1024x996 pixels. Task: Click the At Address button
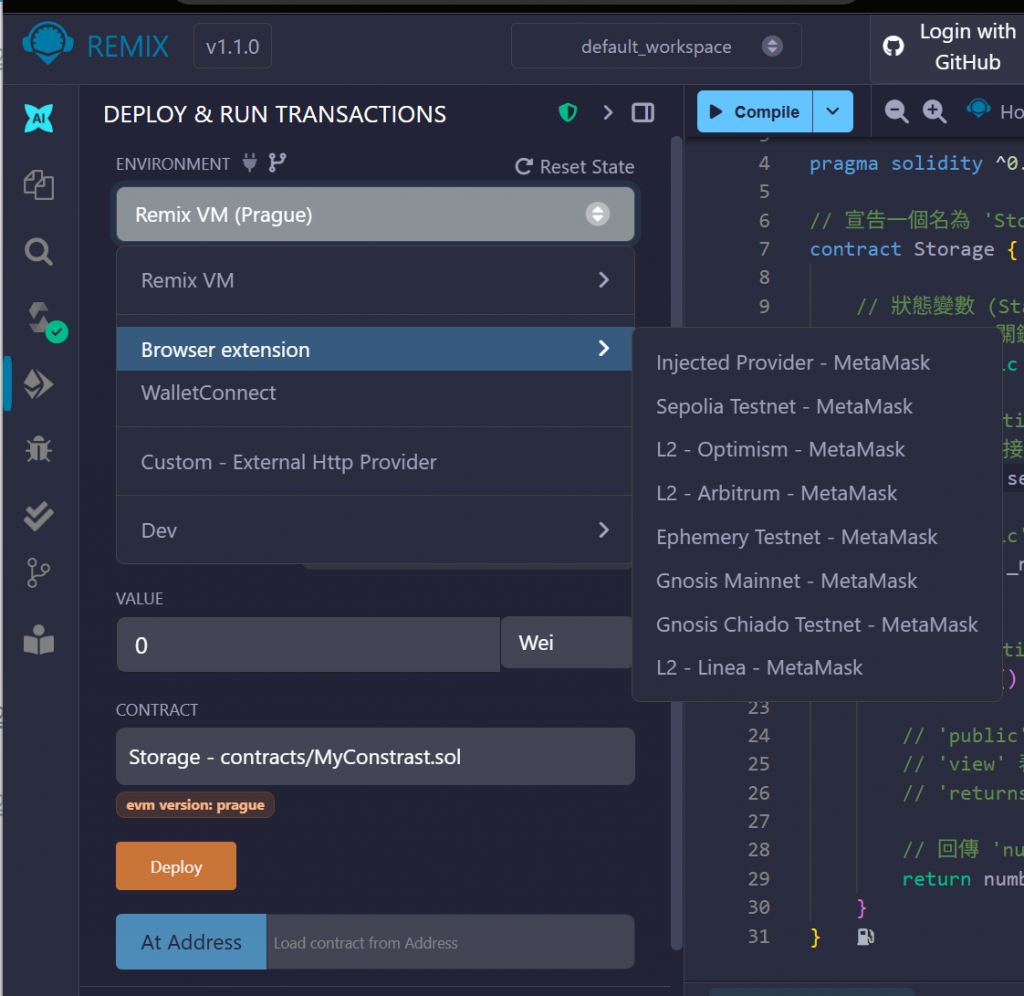191,942
